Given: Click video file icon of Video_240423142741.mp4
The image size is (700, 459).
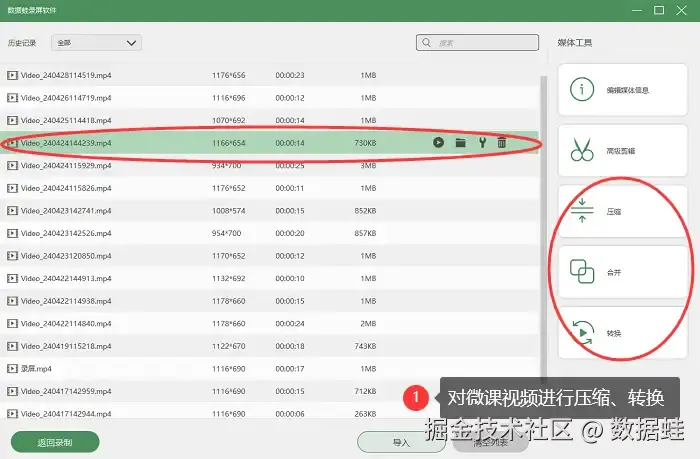Looking at the screenshot, I should (x=12, y=210).
